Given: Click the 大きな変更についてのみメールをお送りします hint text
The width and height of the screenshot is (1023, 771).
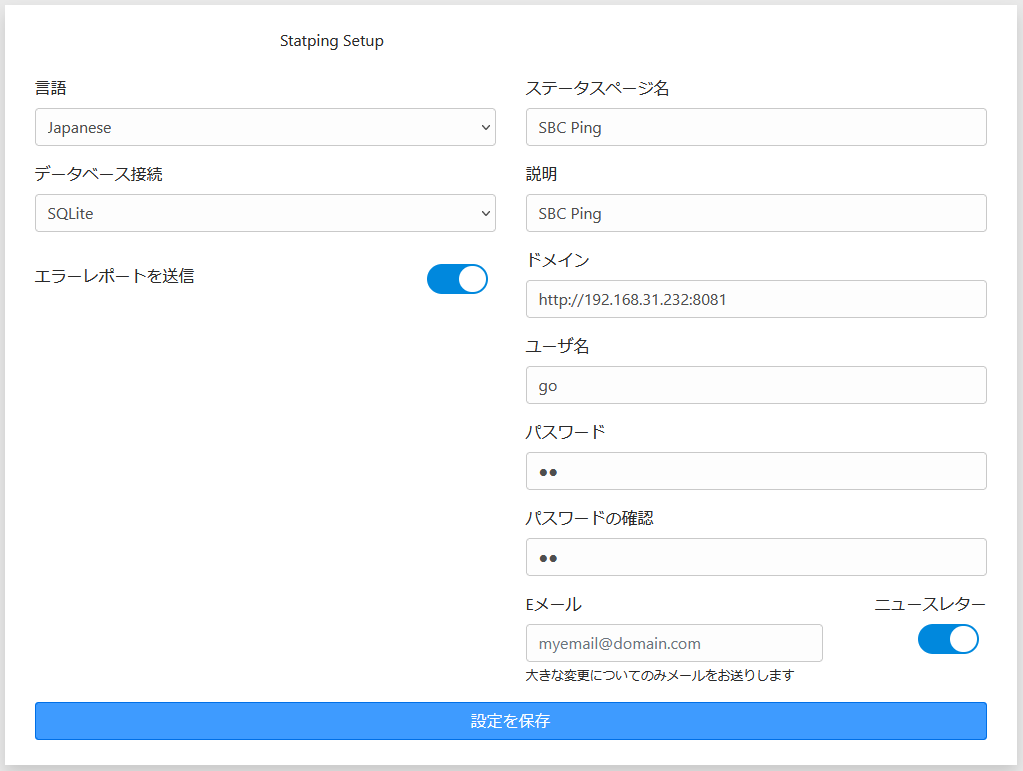Looking at the screenshot, I should [x=660, y=675].
